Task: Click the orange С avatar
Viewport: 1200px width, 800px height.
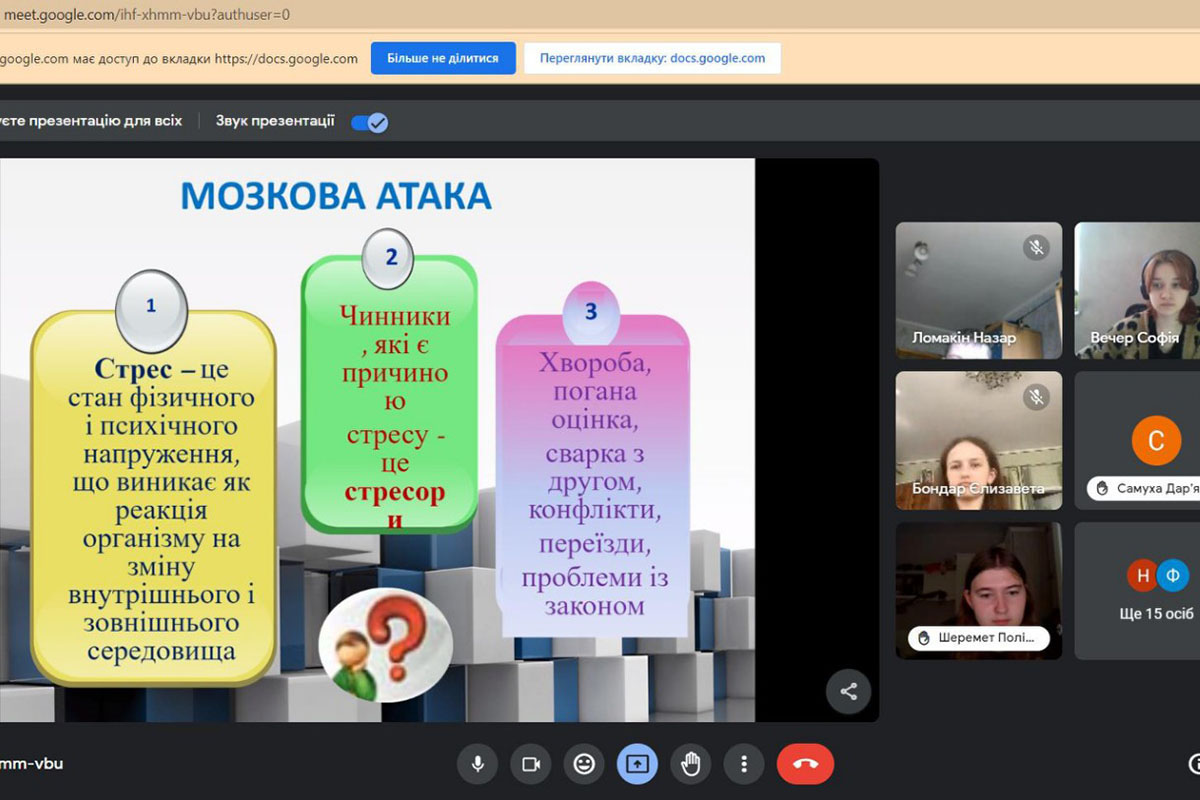Action: 1156,440
